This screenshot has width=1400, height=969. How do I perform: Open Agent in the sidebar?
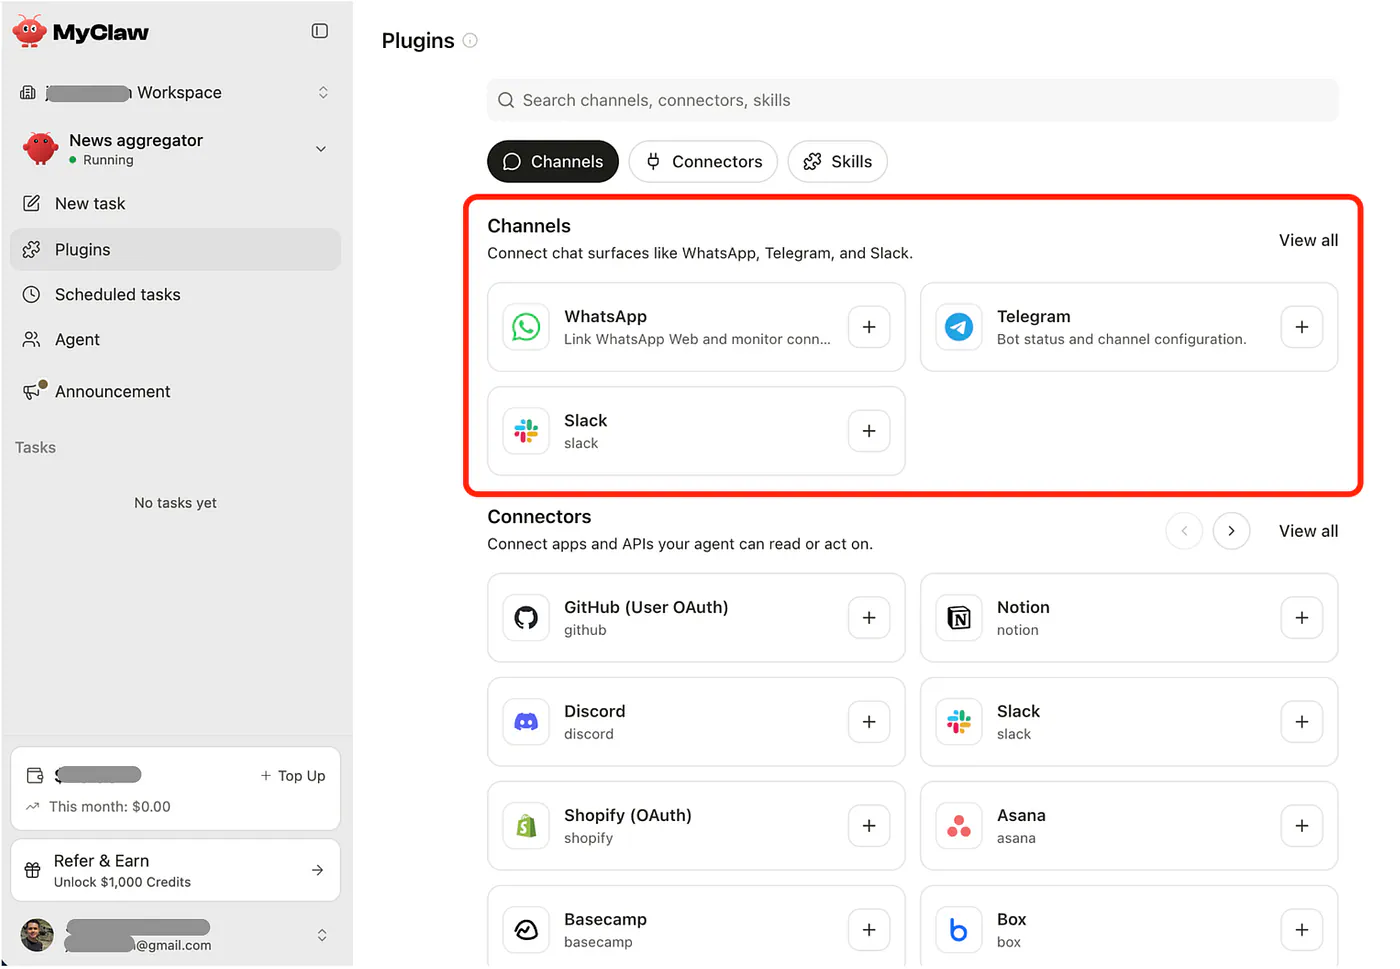(176, 340)
